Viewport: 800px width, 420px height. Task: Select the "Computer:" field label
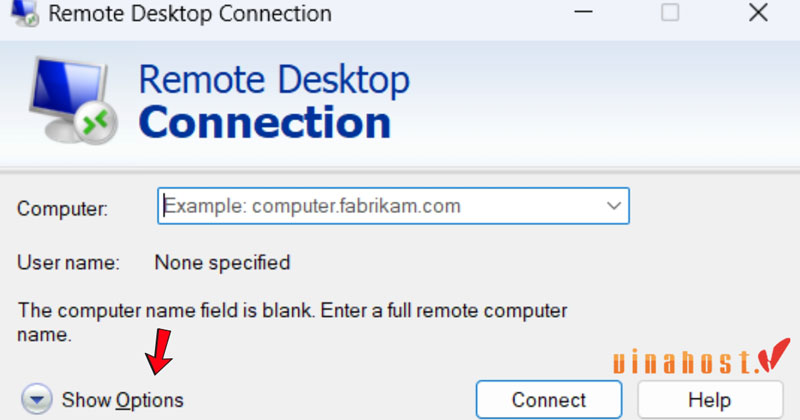point(62,209)
